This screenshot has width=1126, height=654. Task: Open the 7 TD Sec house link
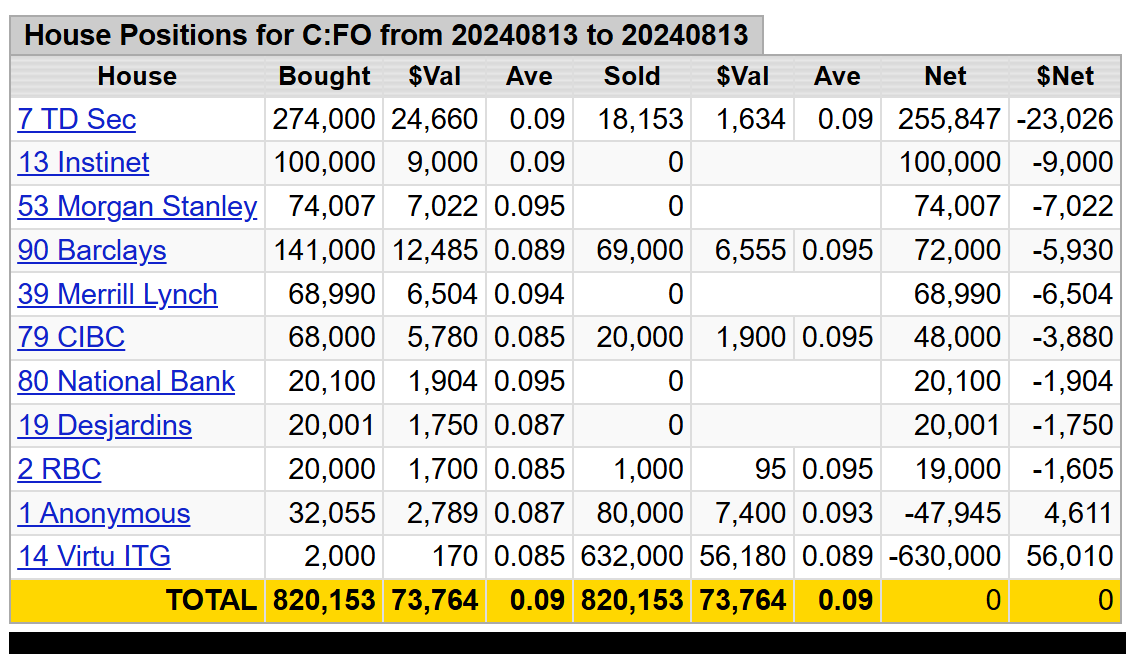pos(77,119)
